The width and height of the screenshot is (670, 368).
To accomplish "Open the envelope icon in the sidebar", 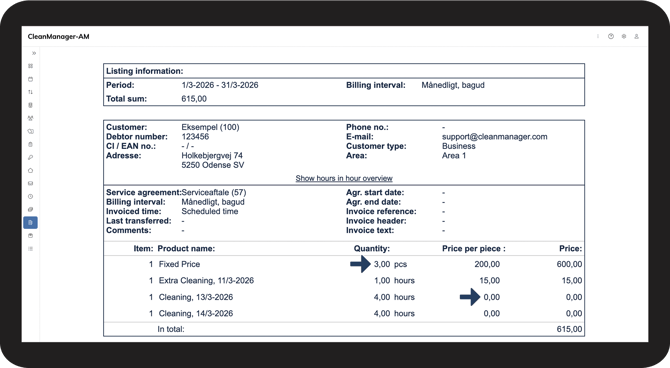I will (30, 183).
